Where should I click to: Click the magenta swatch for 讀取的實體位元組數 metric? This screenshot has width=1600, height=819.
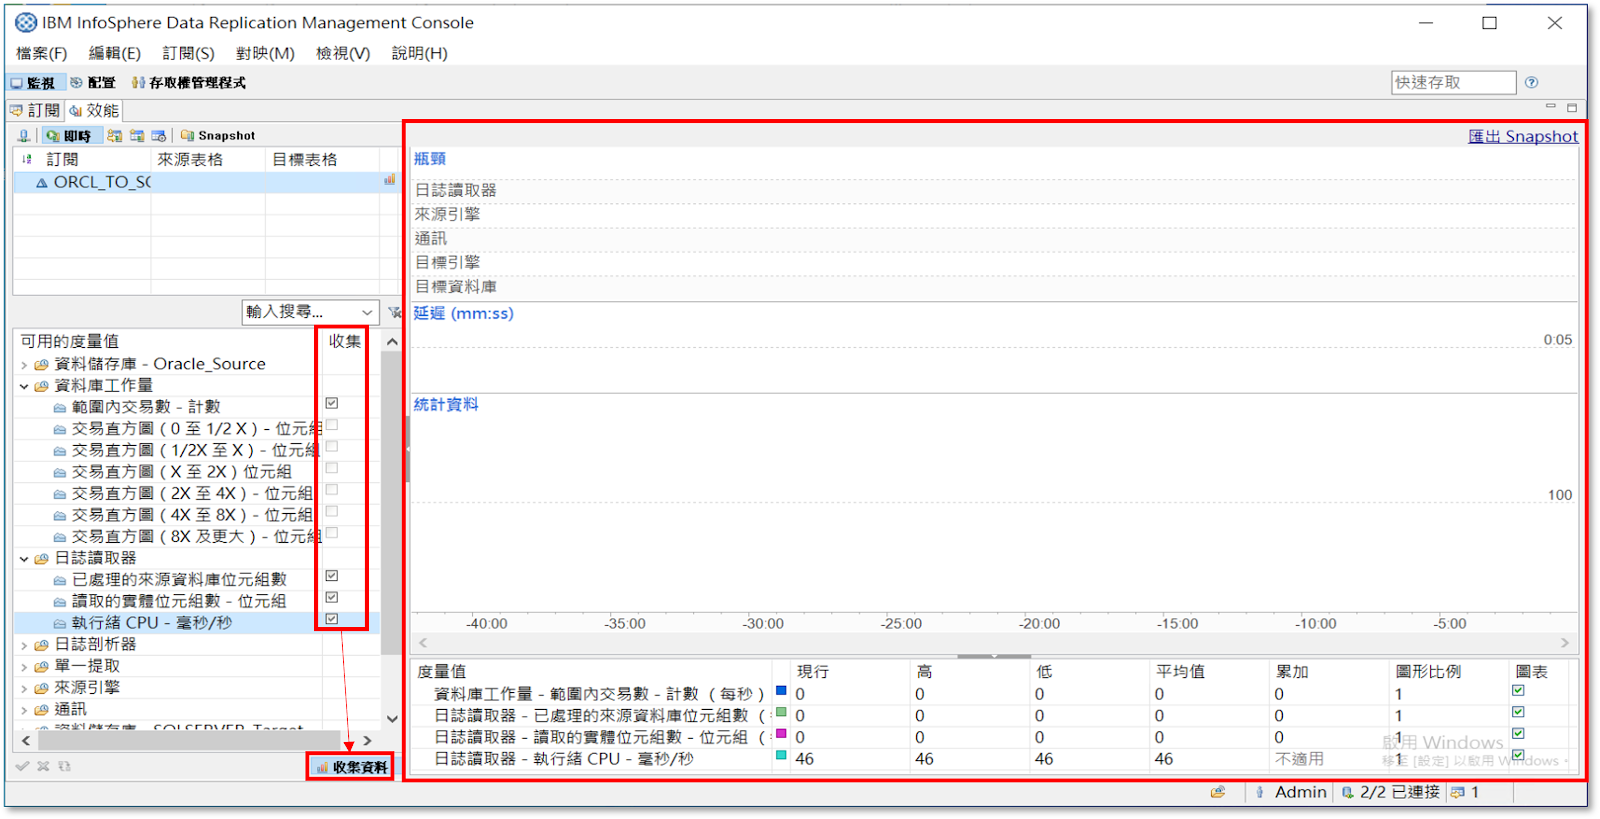(781, 734)
